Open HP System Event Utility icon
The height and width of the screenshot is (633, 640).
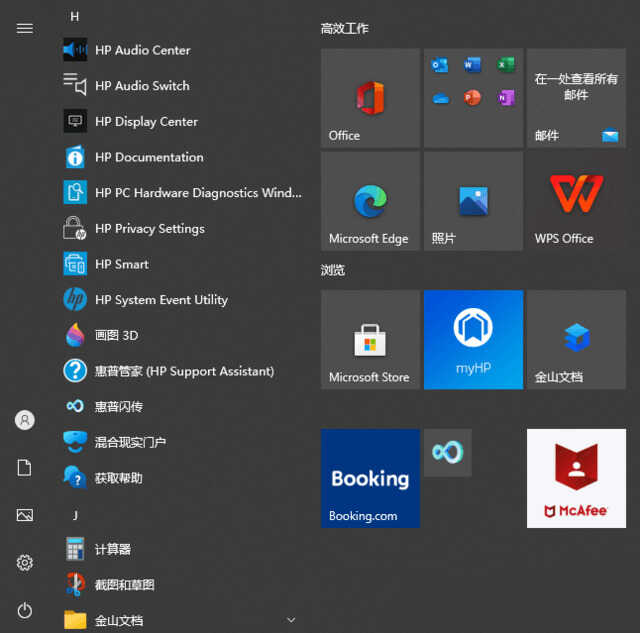75,300
